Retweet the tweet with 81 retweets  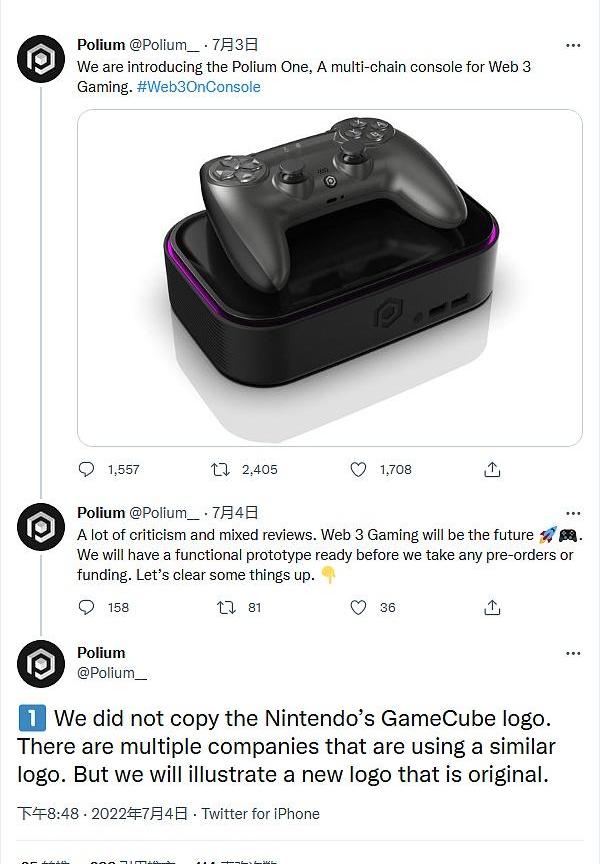(x=226, y=607)
